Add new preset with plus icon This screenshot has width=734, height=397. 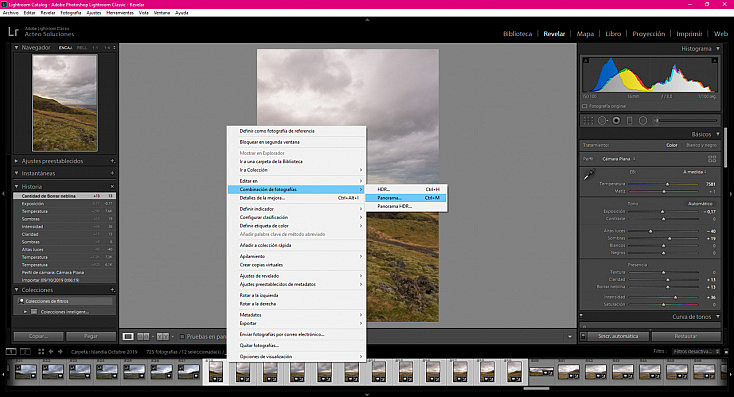(x=112, y=161)
